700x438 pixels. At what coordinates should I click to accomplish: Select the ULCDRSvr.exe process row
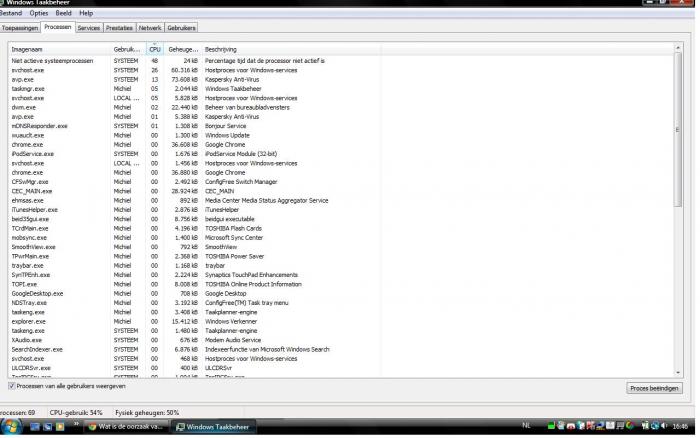[x=194, y=368]
